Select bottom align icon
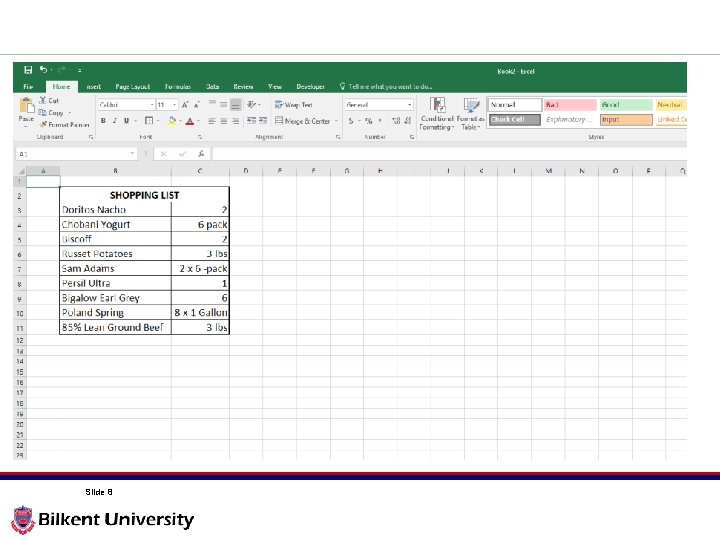The height and width of the screenshot is (540, 720). 235,105
